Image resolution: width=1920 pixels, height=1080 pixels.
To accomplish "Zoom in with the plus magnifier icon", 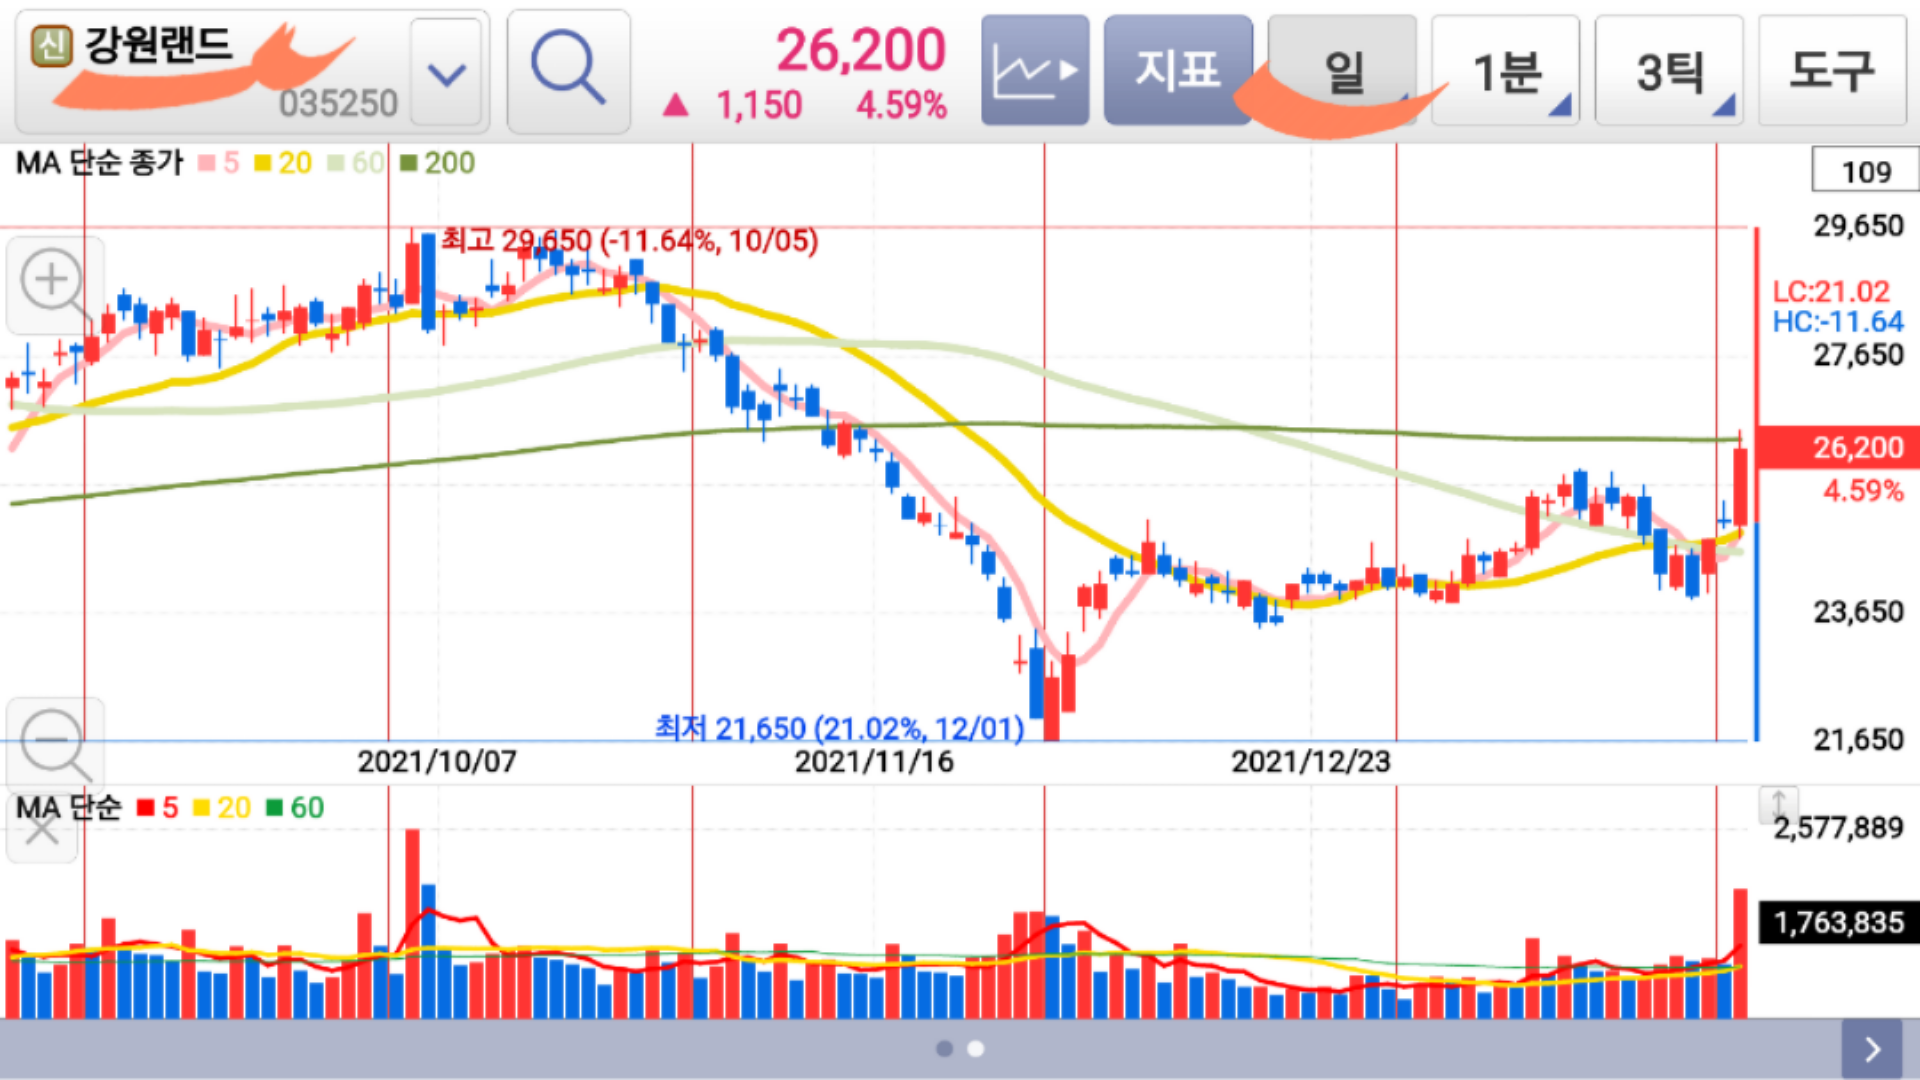I will pos(55,284).
